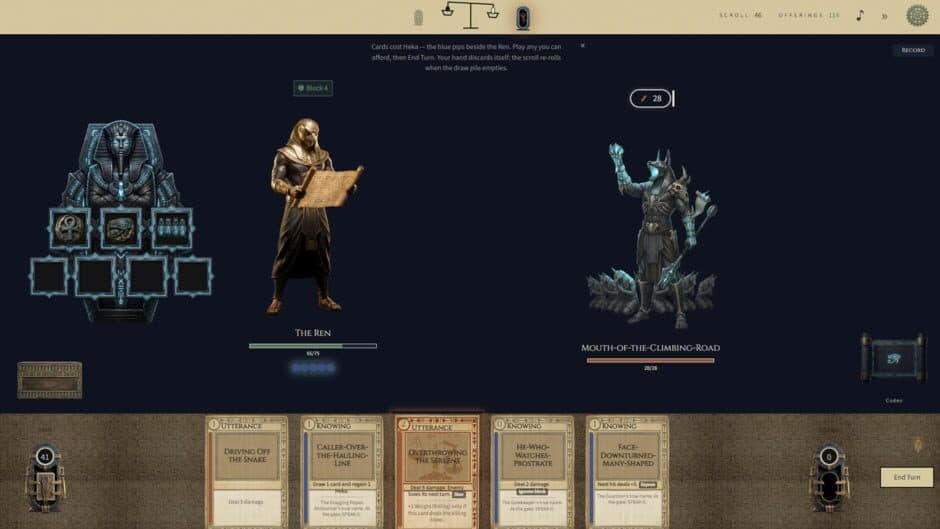Click the faint emblem above End Turn

click(x=917, y=445)
